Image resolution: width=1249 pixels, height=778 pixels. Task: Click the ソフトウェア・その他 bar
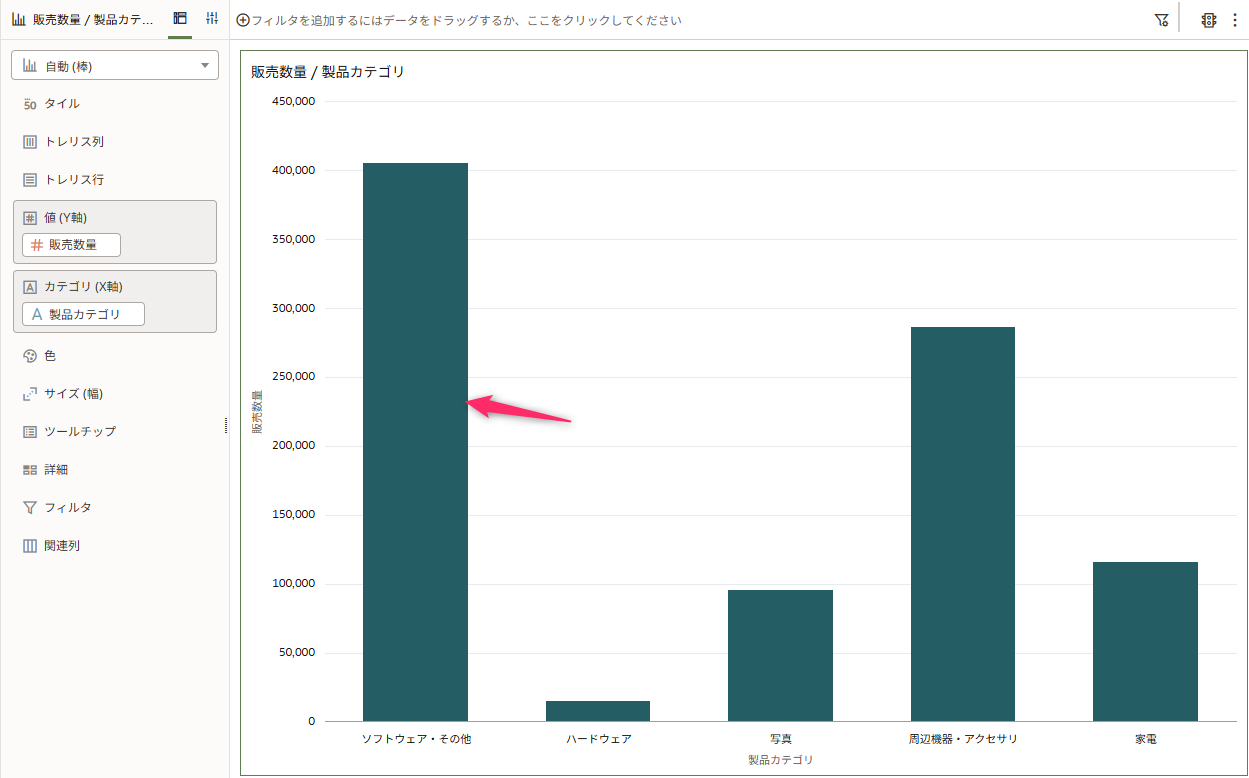coord(415,442)
